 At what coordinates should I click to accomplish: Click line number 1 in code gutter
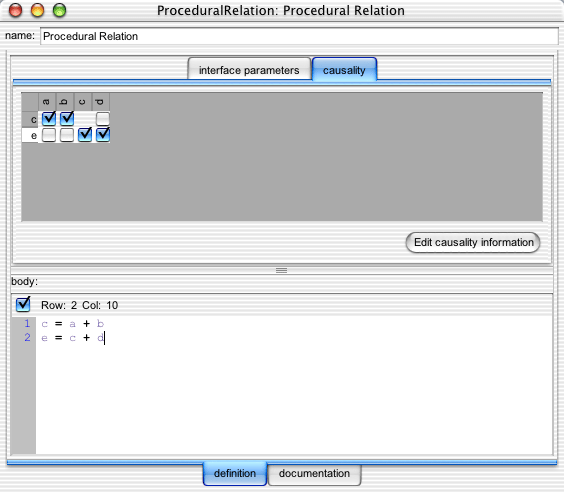pos(27,323)
